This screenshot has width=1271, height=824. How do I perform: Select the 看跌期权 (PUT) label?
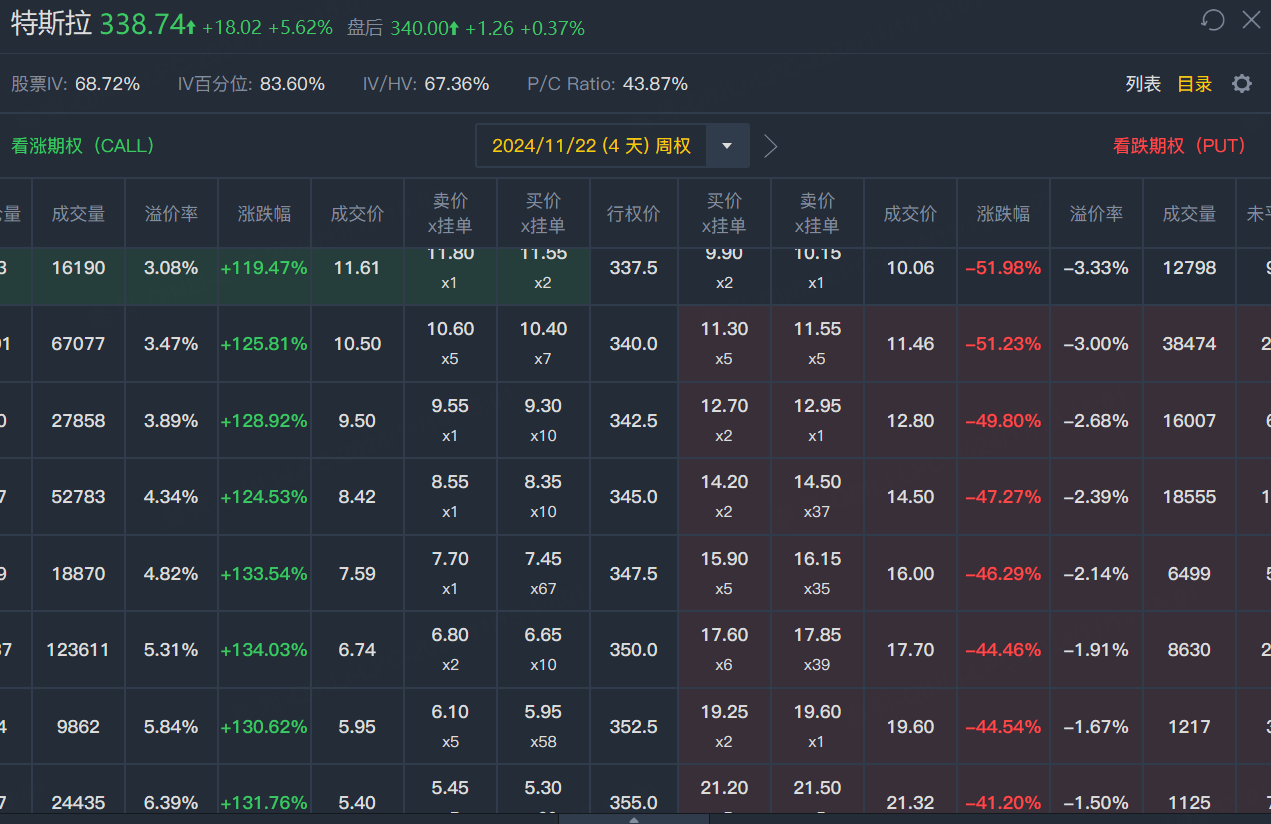point(1179,146)
